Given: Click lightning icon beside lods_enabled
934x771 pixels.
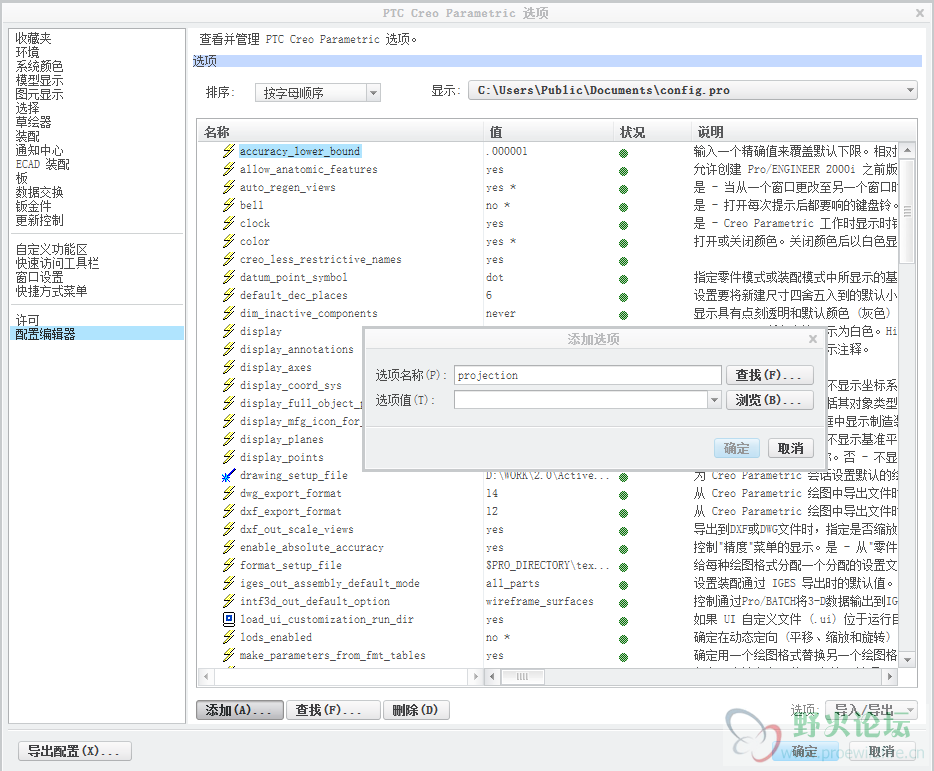Looking at the screenshot, I should [229, 637].
